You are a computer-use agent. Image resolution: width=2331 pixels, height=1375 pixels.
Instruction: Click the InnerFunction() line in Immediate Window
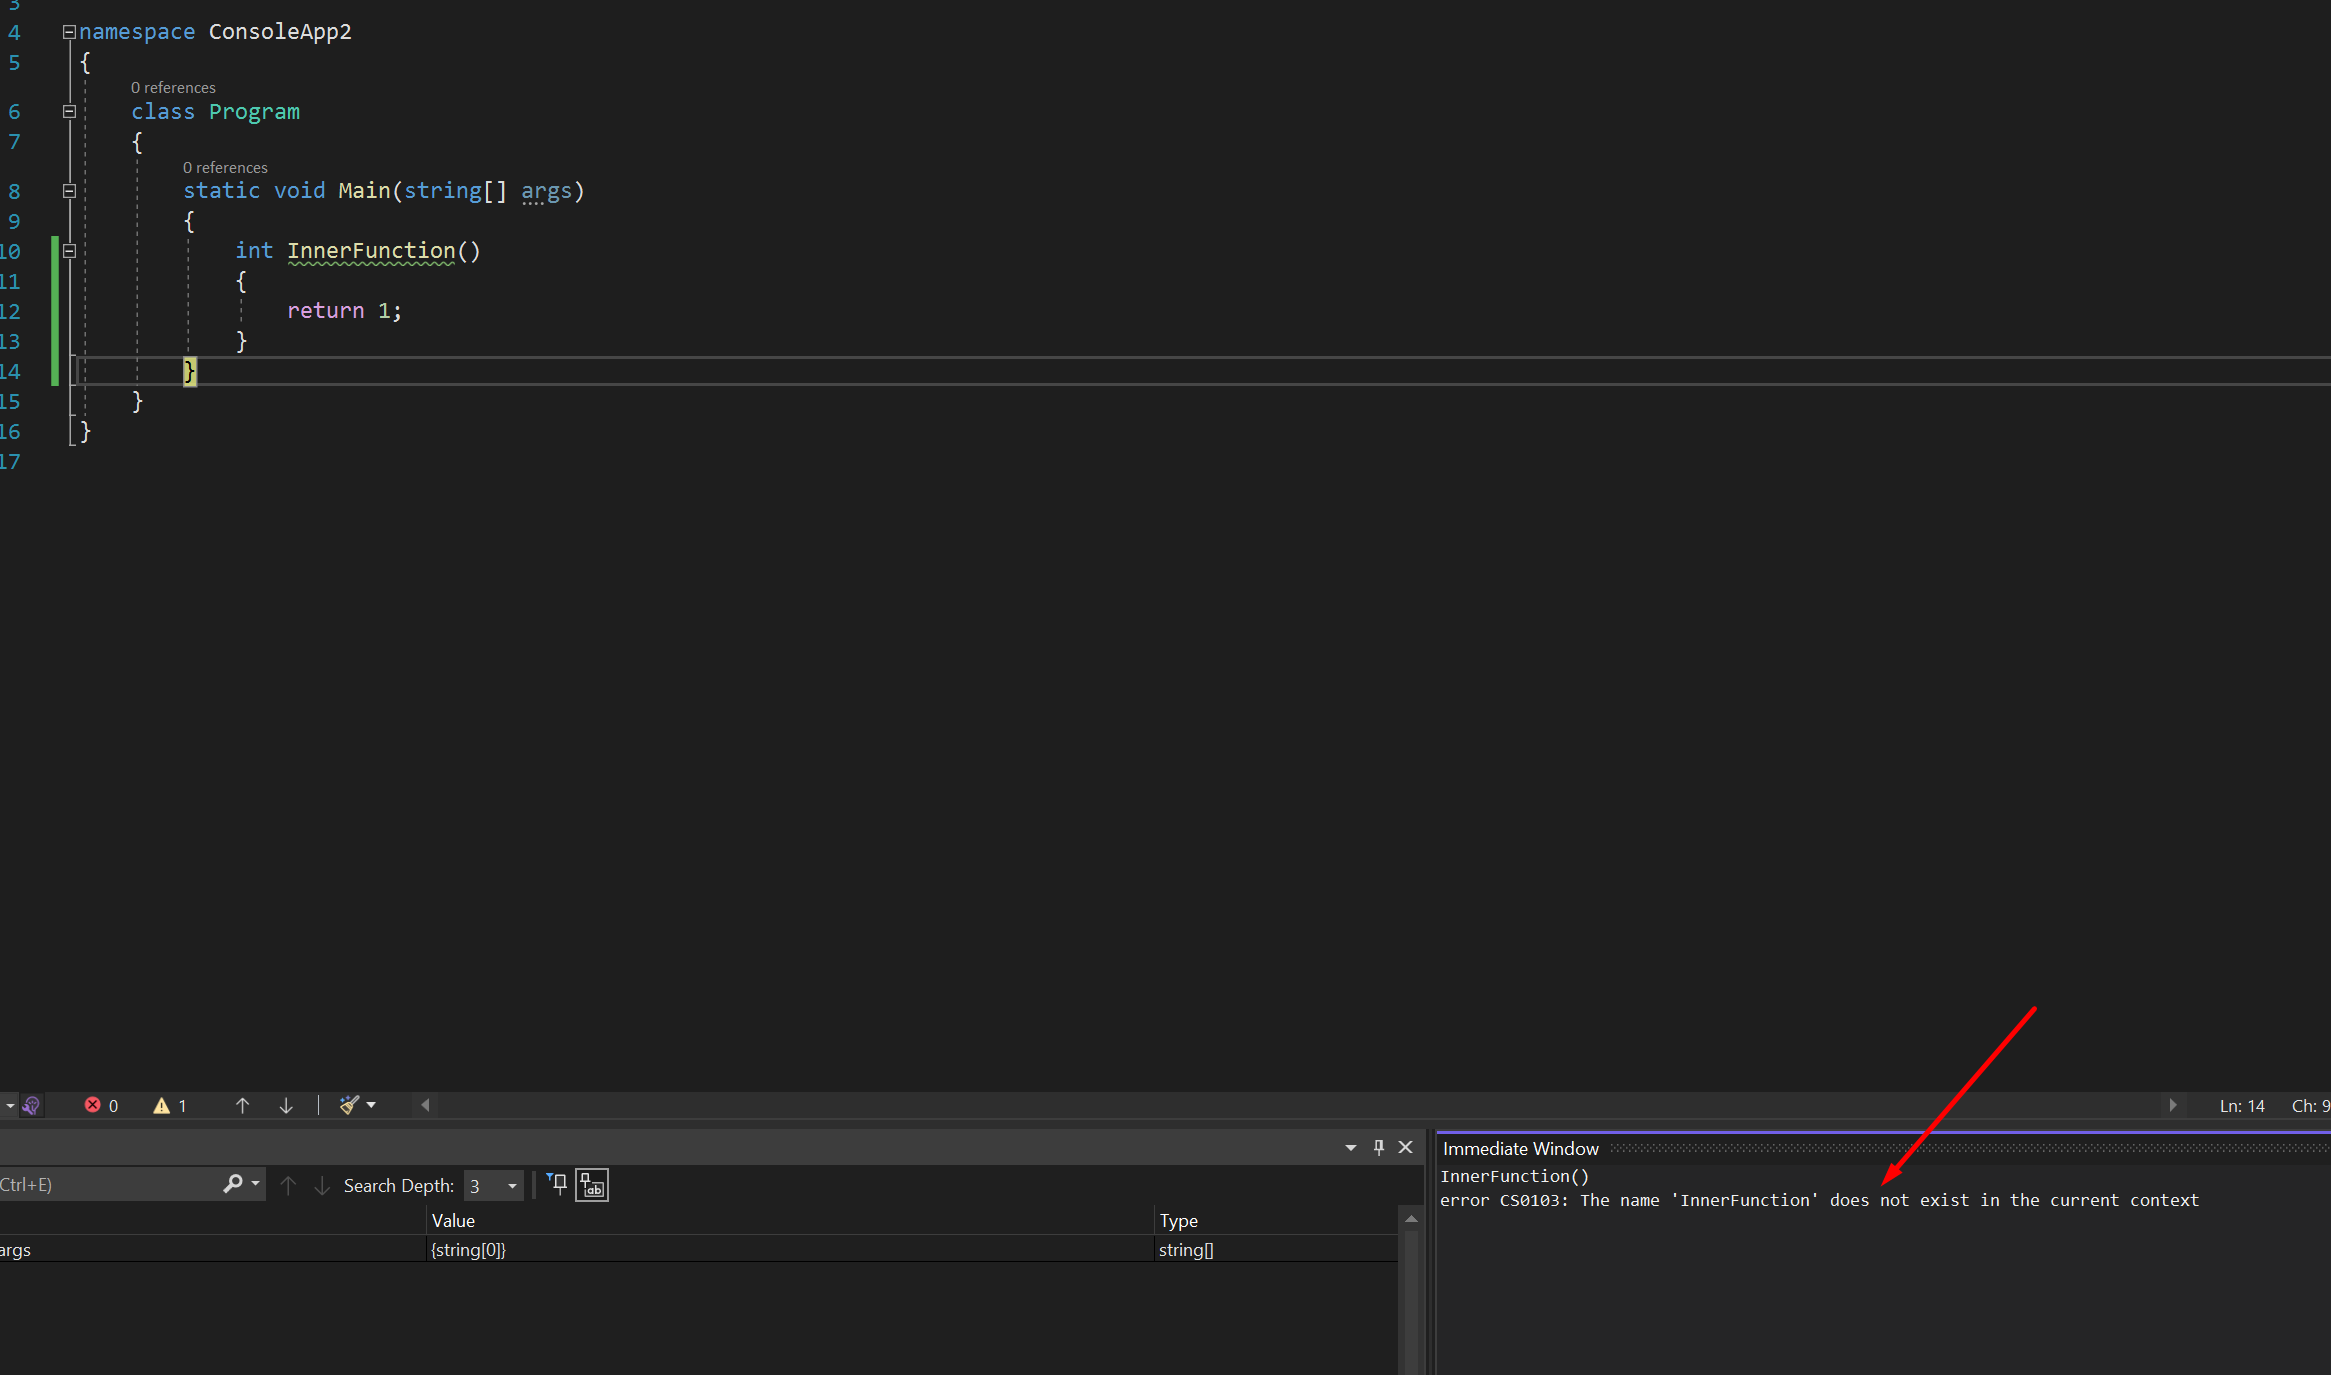coord(1514,1176)
